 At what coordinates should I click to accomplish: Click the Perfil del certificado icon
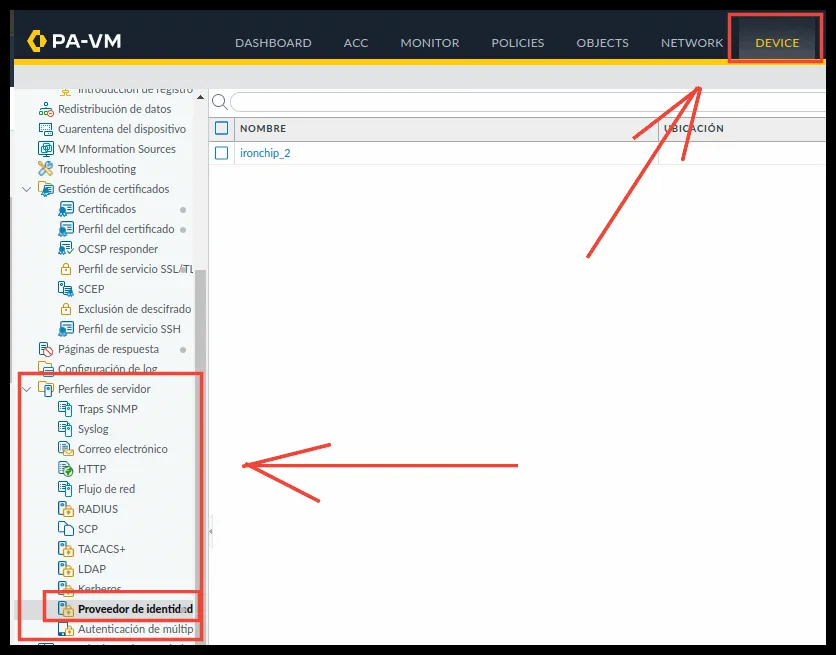66,229
